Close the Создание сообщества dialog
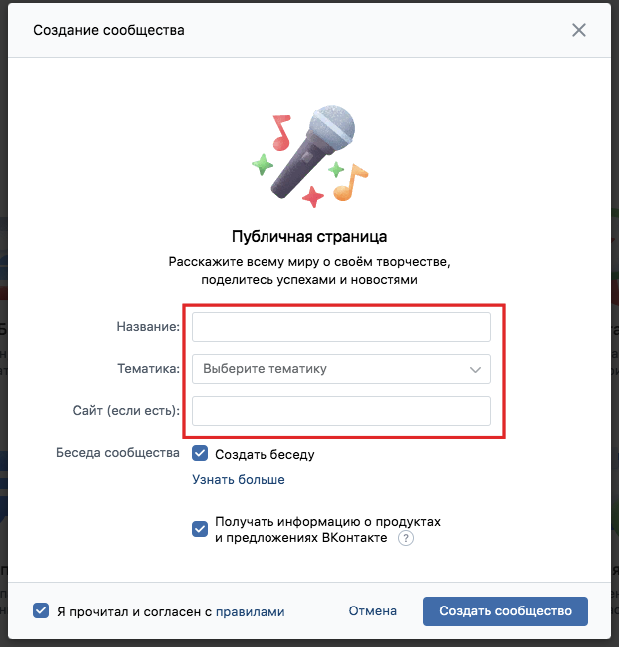 click(x=579, y=30)
